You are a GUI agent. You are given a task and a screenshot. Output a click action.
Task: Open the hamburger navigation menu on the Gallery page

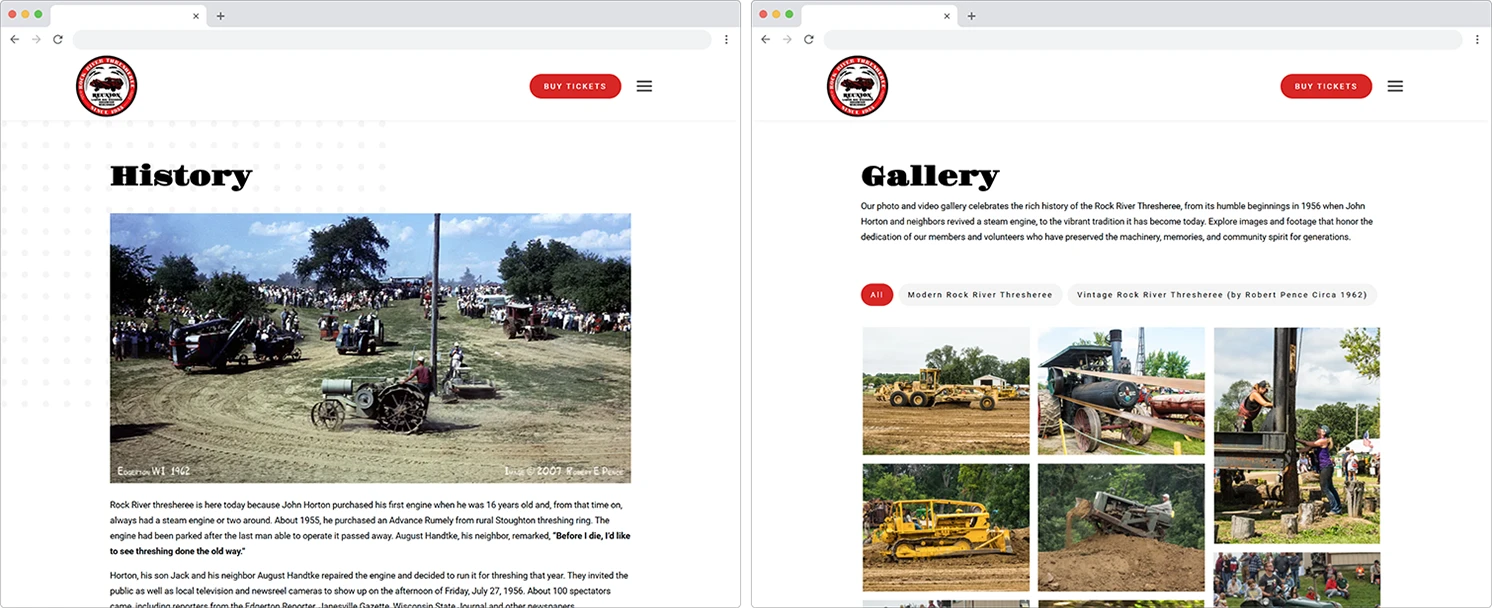tap(1395, 86)
